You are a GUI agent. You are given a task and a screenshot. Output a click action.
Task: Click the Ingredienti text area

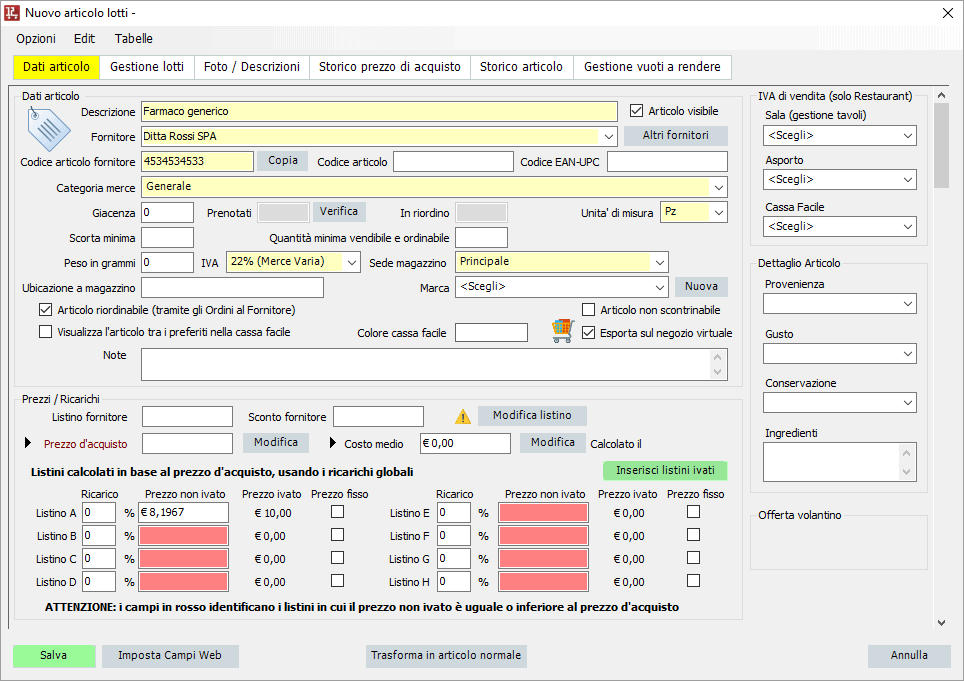pyautogui.click(x=840, y=462)
